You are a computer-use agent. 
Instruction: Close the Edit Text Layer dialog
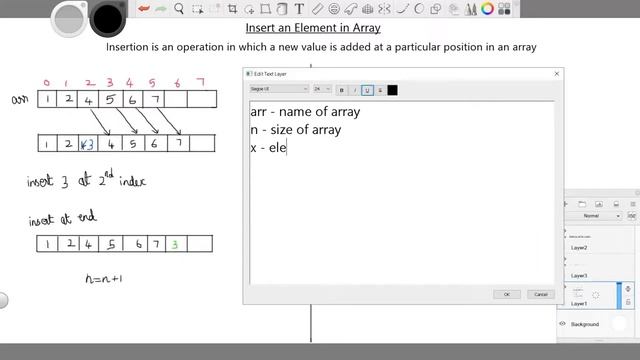[x=557, y=74]
